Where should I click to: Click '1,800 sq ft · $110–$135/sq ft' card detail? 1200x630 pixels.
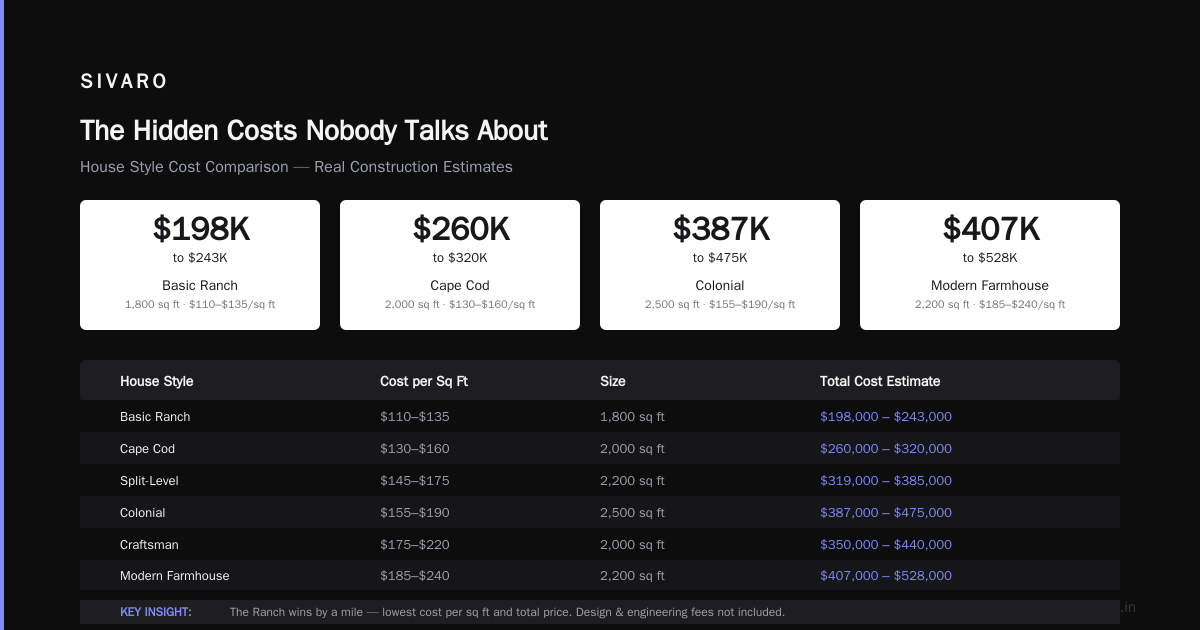[200, 304]
